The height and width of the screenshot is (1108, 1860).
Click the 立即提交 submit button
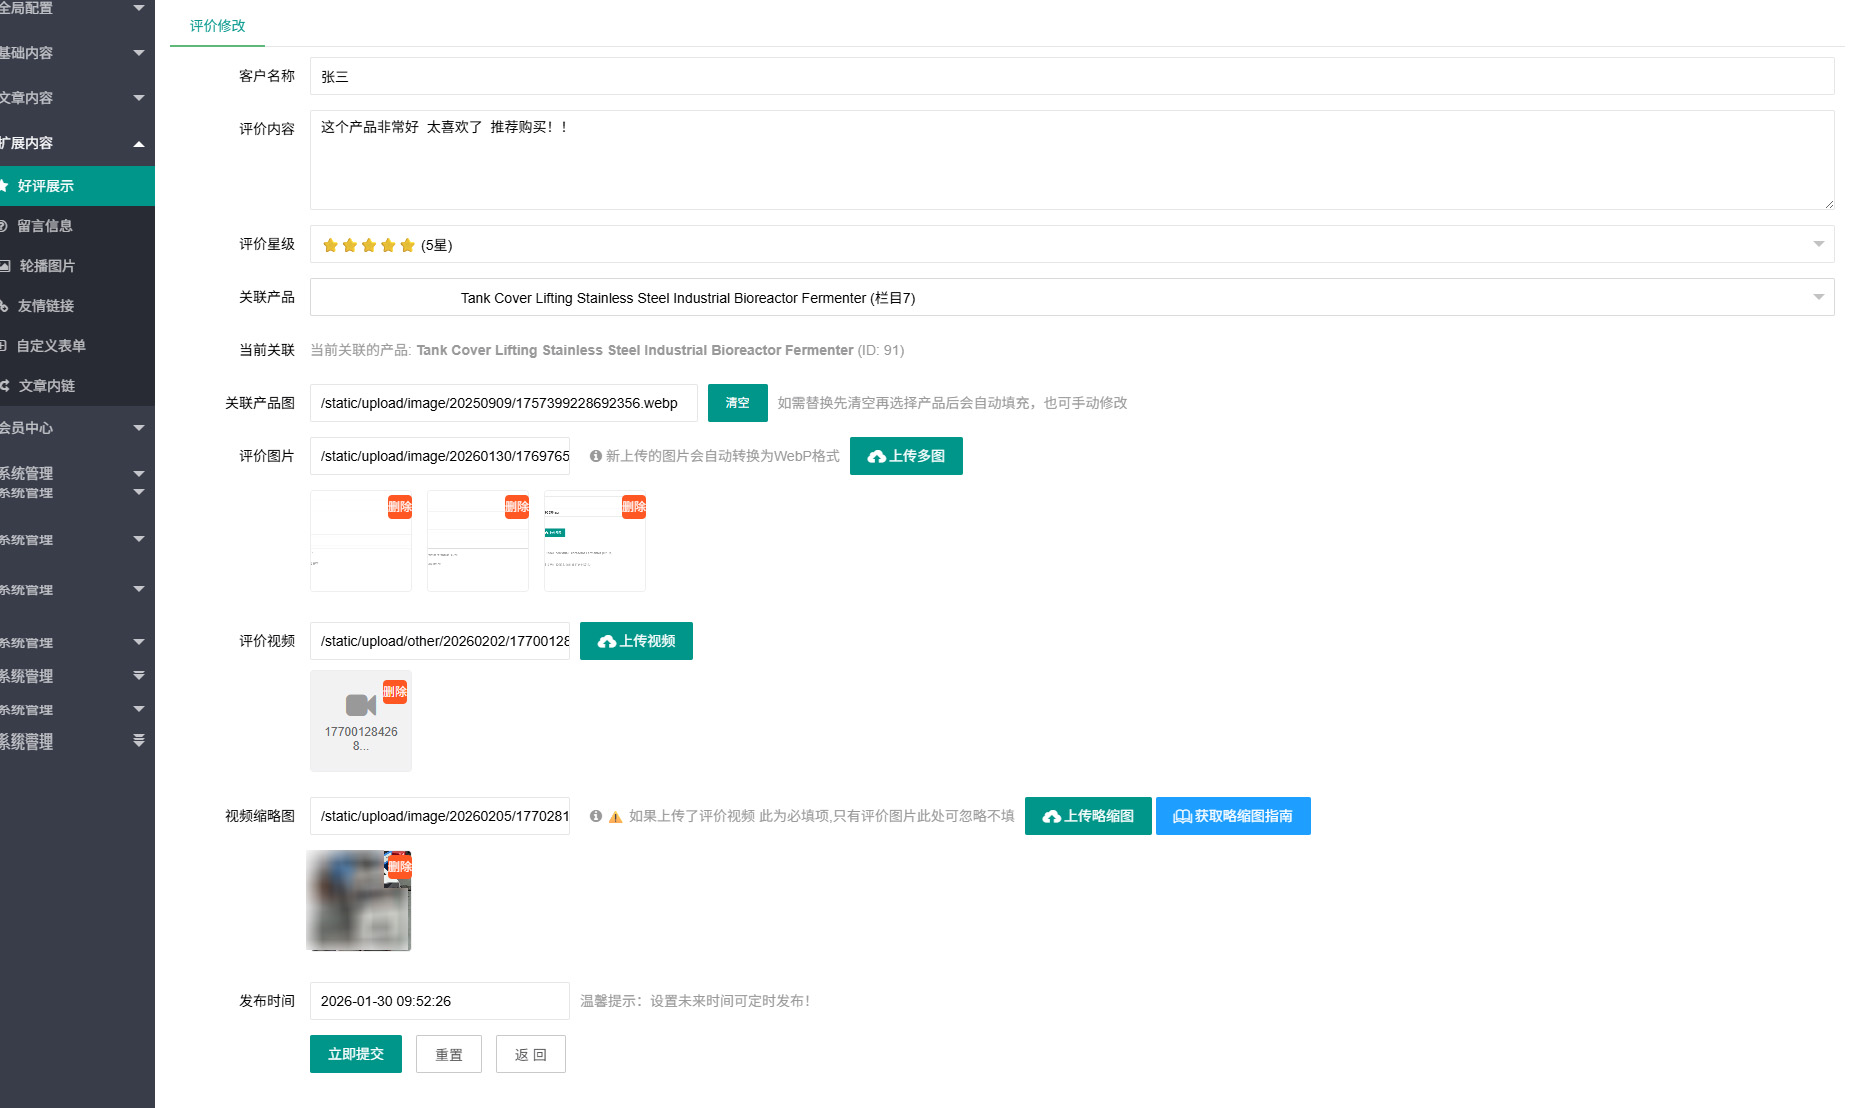(x=355, y=1054)
